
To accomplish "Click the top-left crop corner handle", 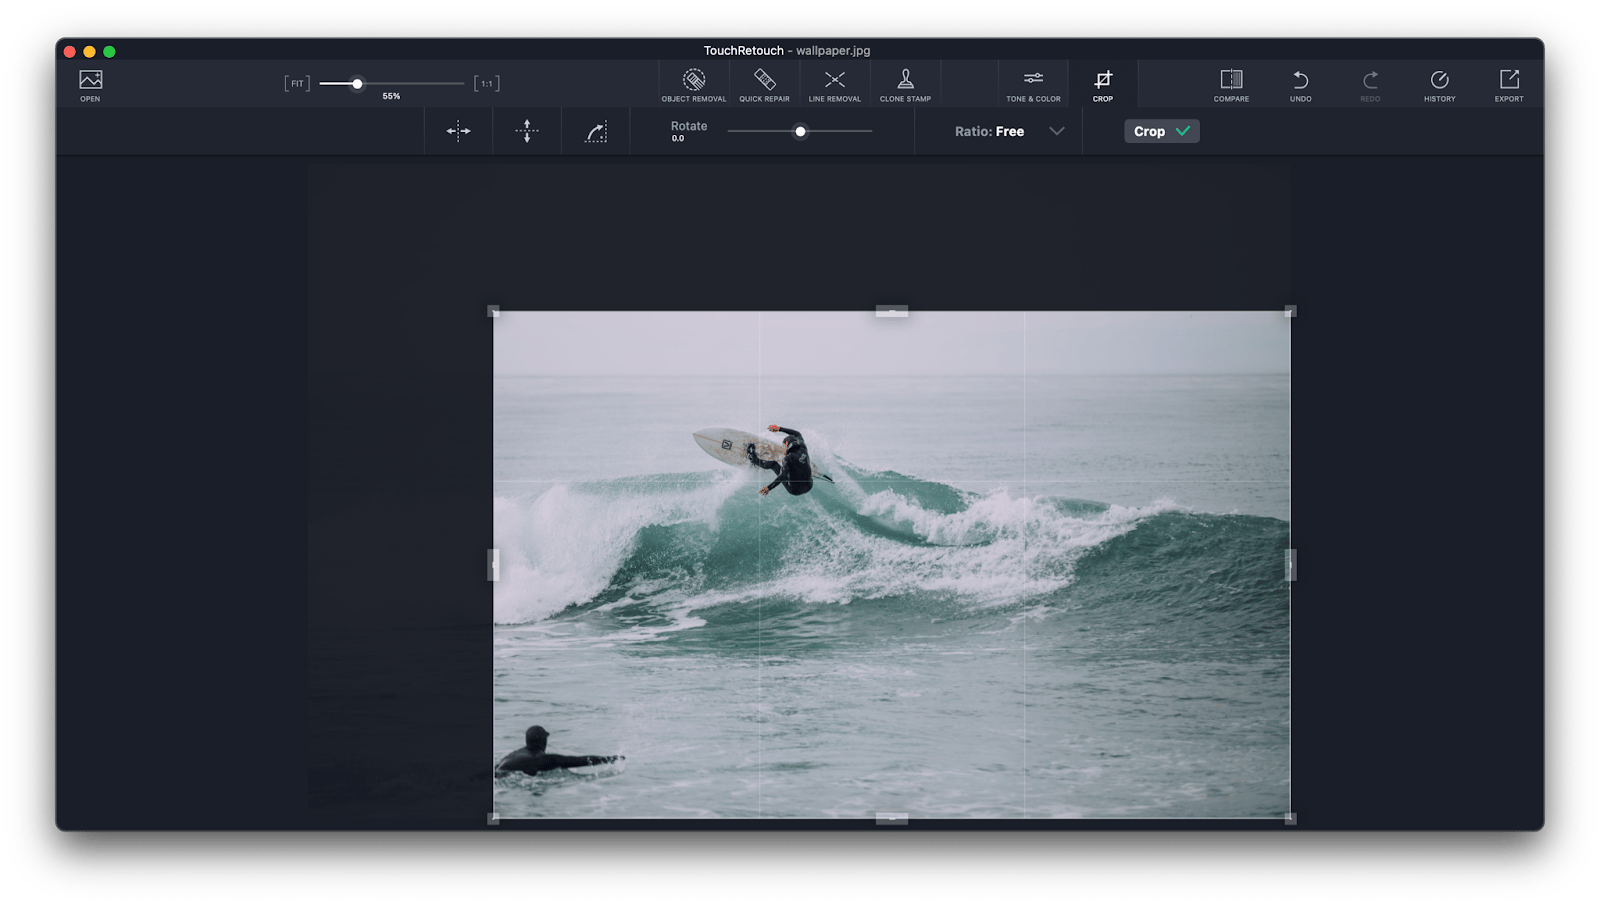I will click(493, 312).
